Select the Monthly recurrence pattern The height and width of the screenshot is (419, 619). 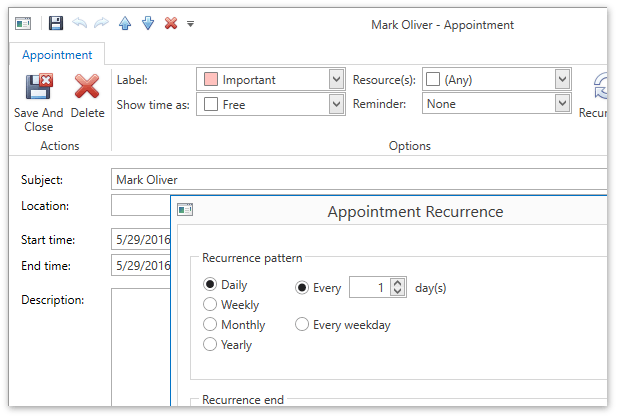(x=210, y=325)
